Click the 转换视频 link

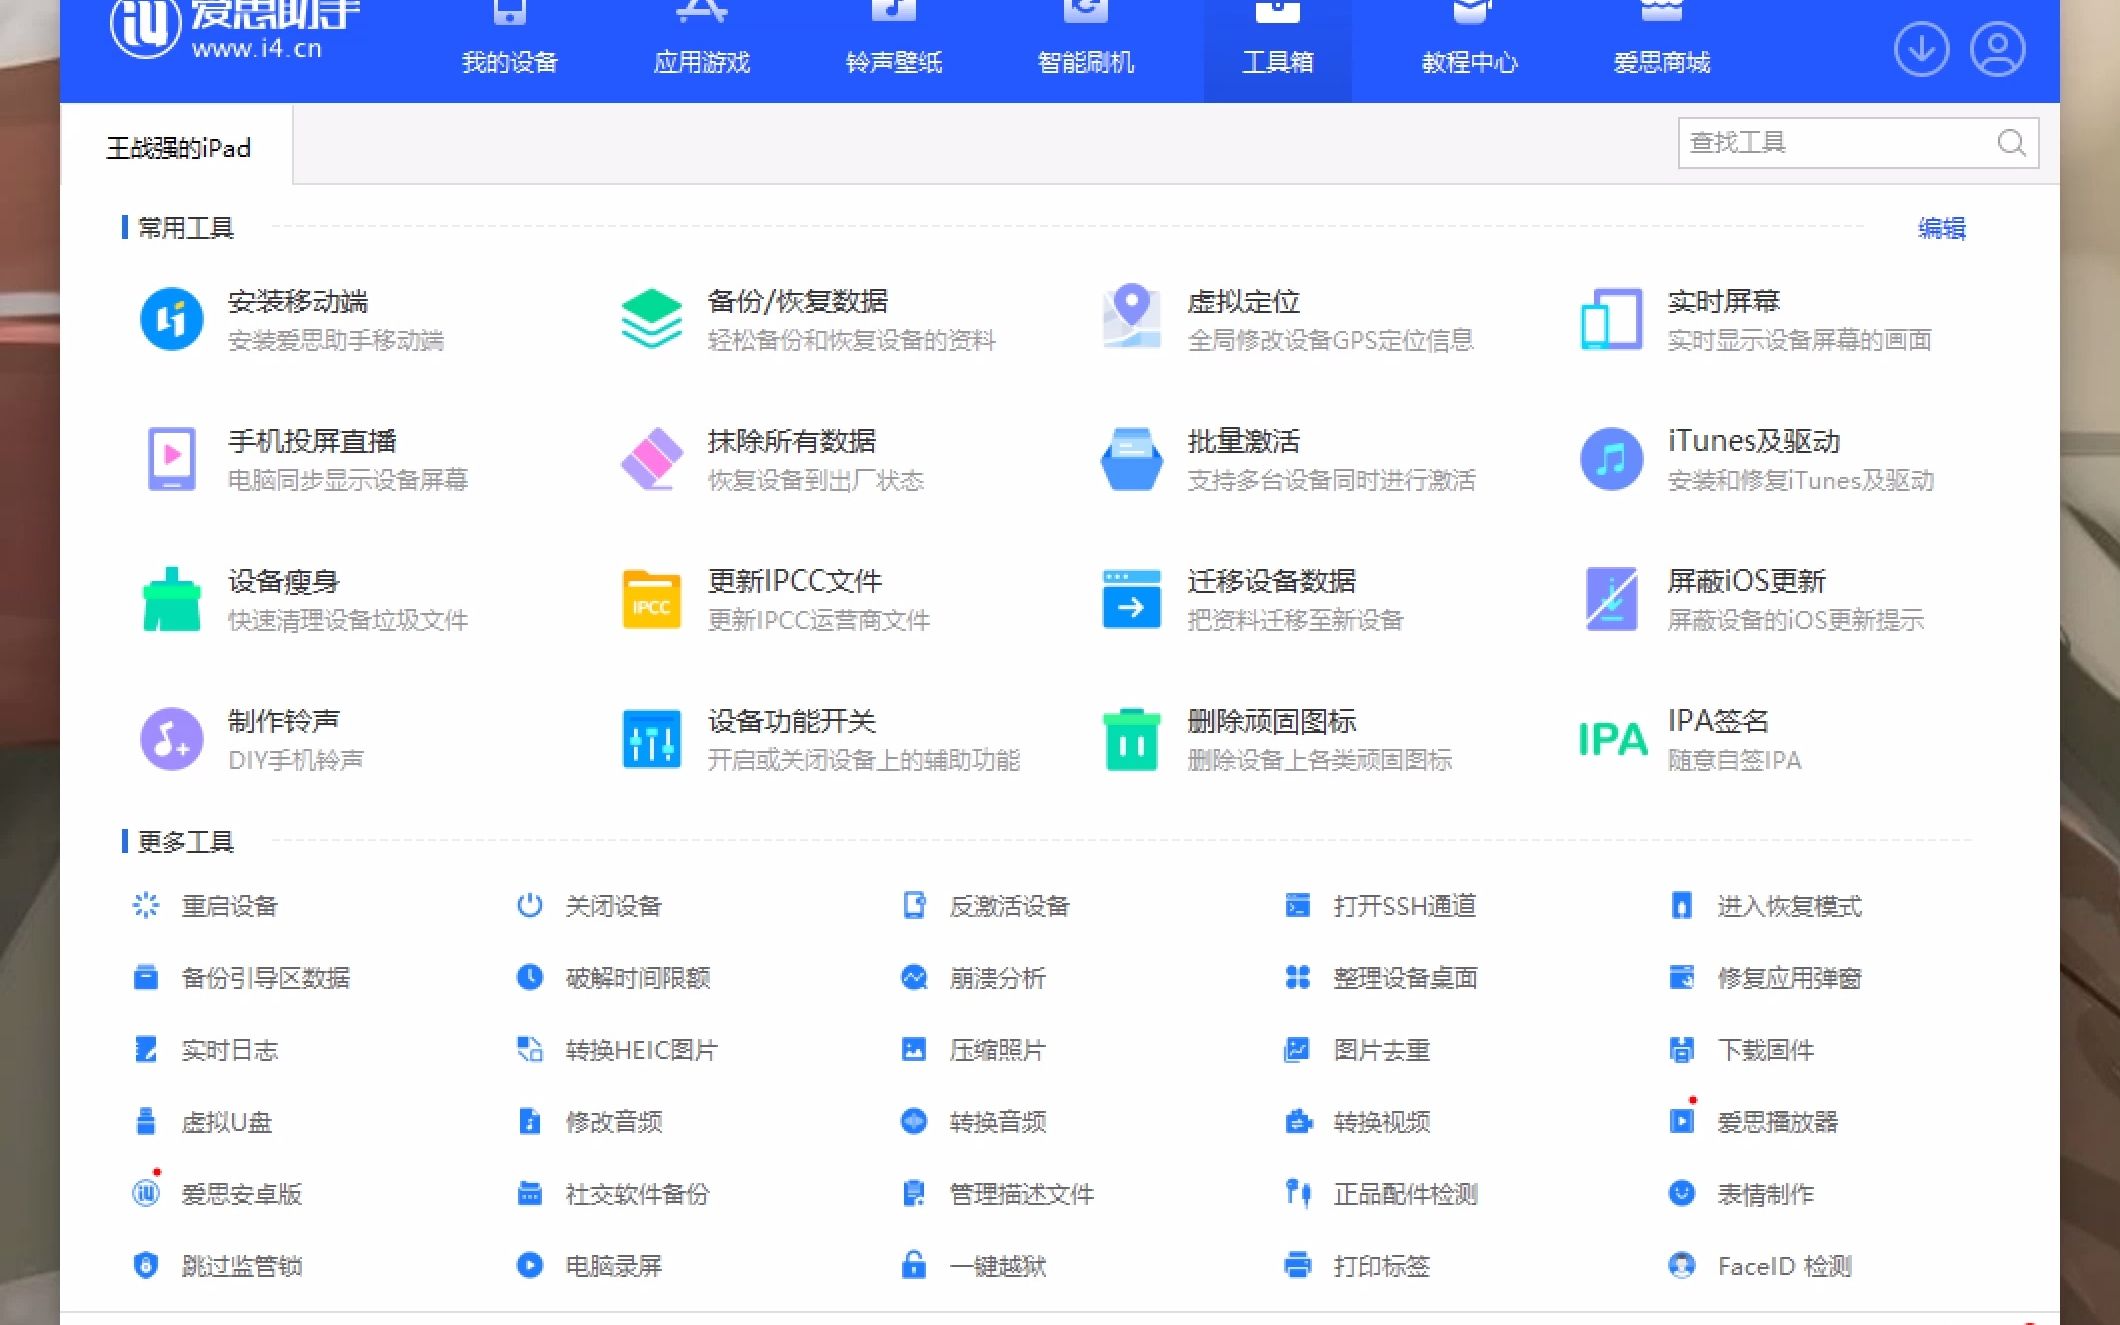pos(1381,1121)
